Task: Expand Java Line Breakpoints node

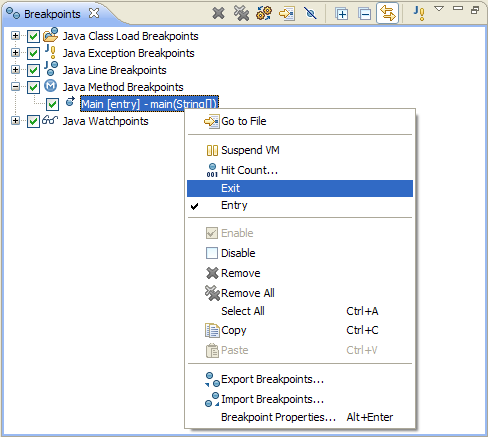Action: (x=15, y=69)
